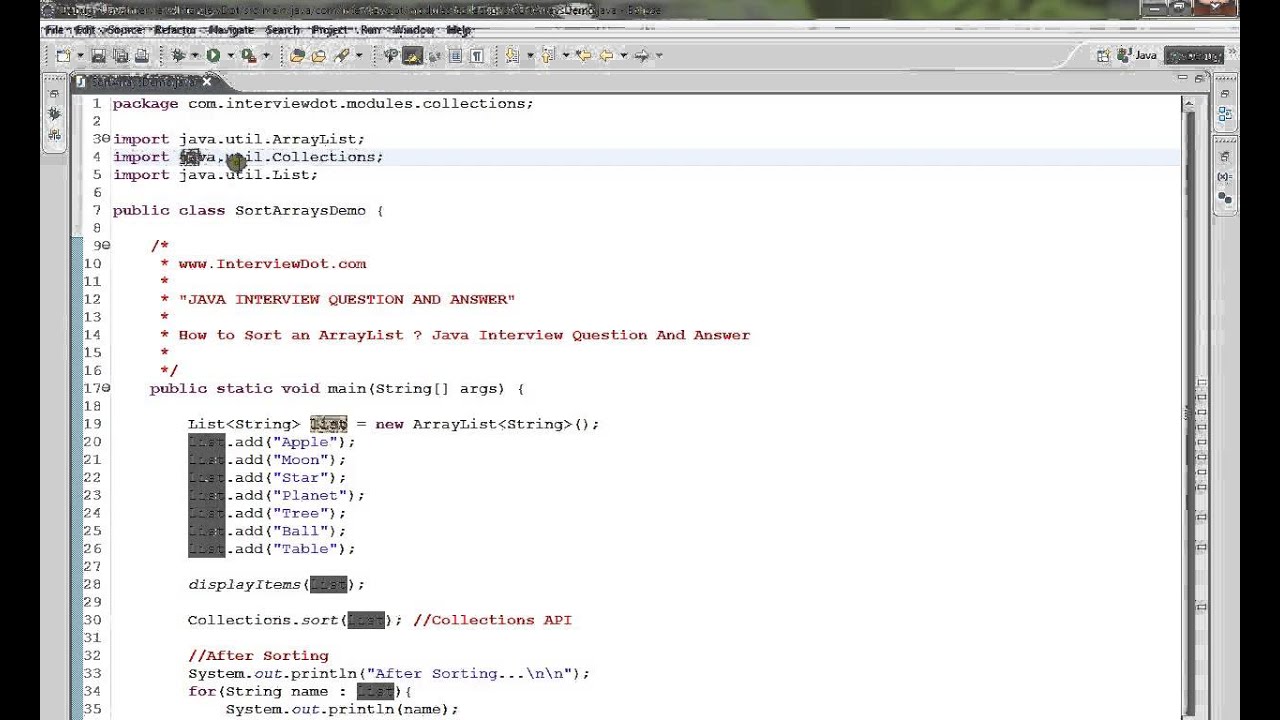Image resolution: width=1280 pixels, height=720 pixels.
Task: Click the Open Task folder icon
Action: coord(318,56)
